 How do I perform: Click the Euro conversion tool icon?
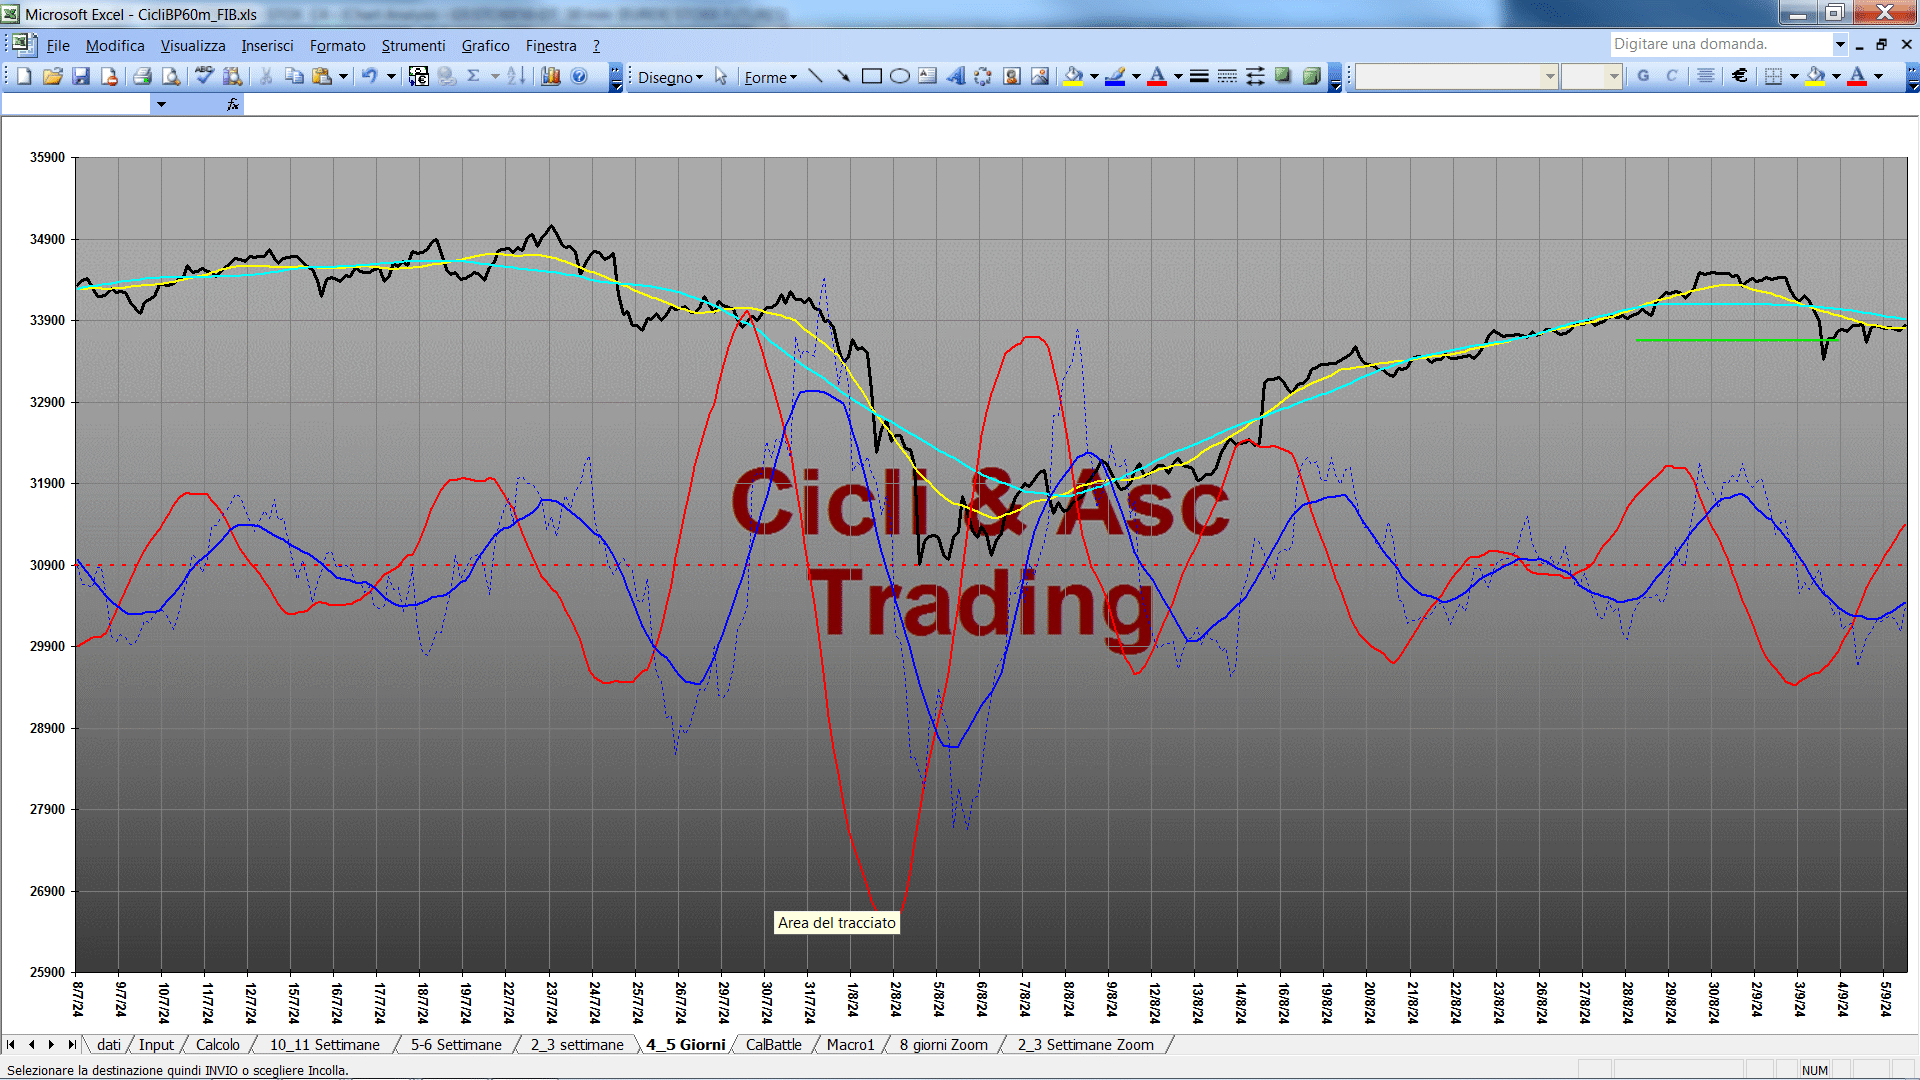419,76
